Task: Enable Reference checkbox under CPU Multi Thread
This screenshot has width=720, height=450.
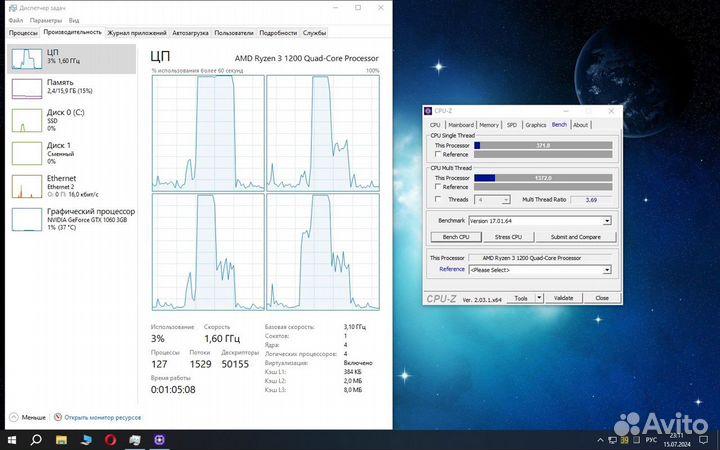Action: [x=437, y=187]
